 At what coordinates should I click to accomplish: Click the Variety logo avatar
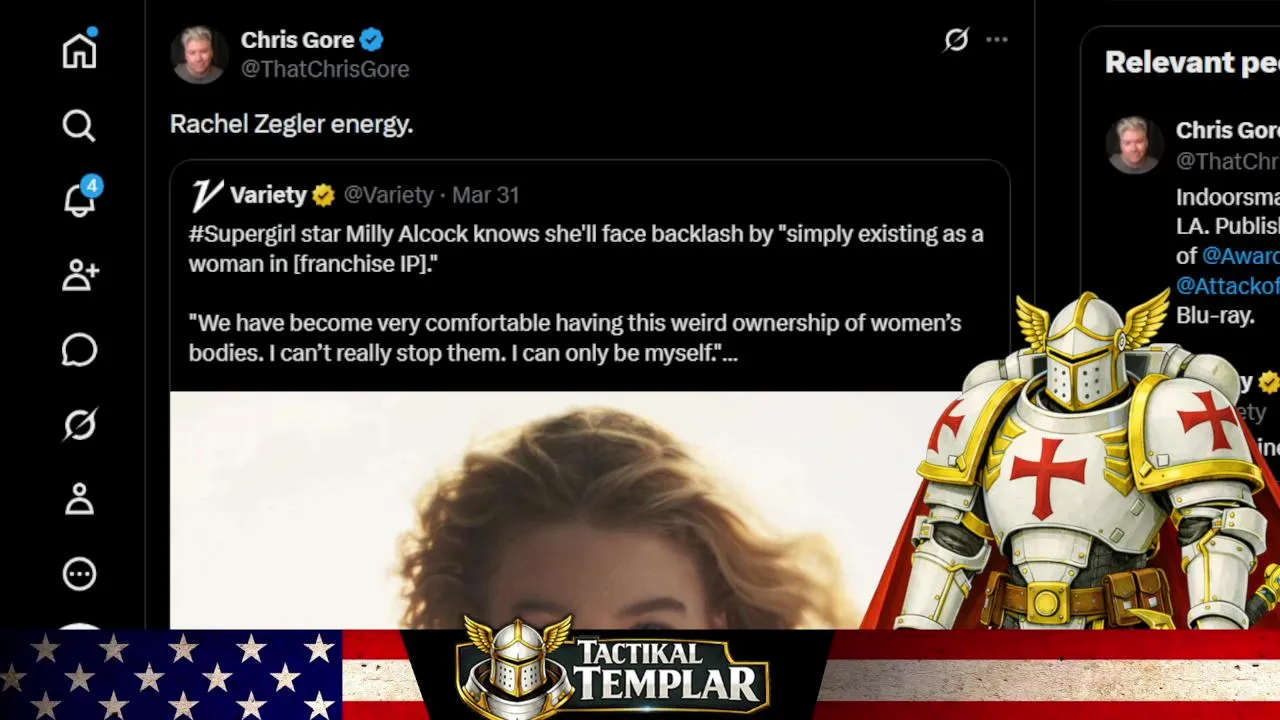point(206,195)
